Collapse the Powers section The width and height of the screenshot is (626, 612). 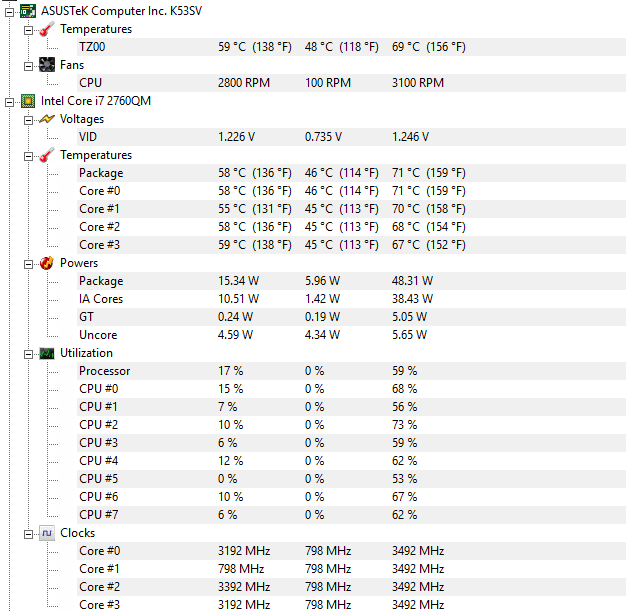point(28,264)
